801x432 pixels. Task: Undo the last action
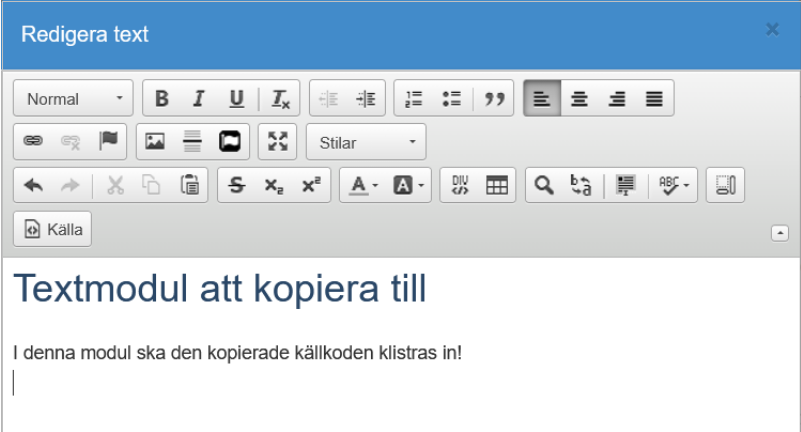[x=32, y=185]
